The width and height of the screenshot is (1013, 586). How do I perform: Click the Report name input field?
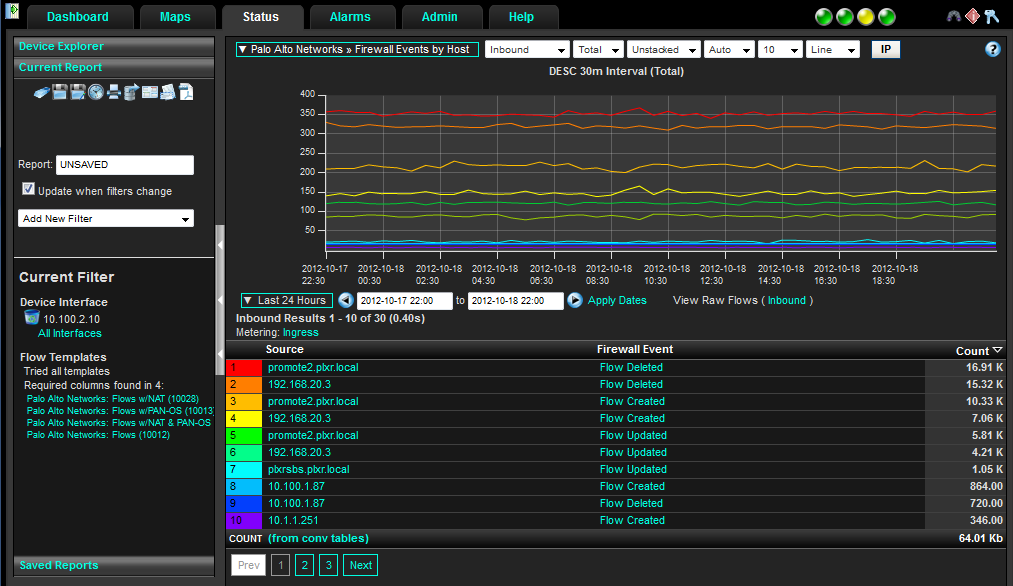[125, 165]
